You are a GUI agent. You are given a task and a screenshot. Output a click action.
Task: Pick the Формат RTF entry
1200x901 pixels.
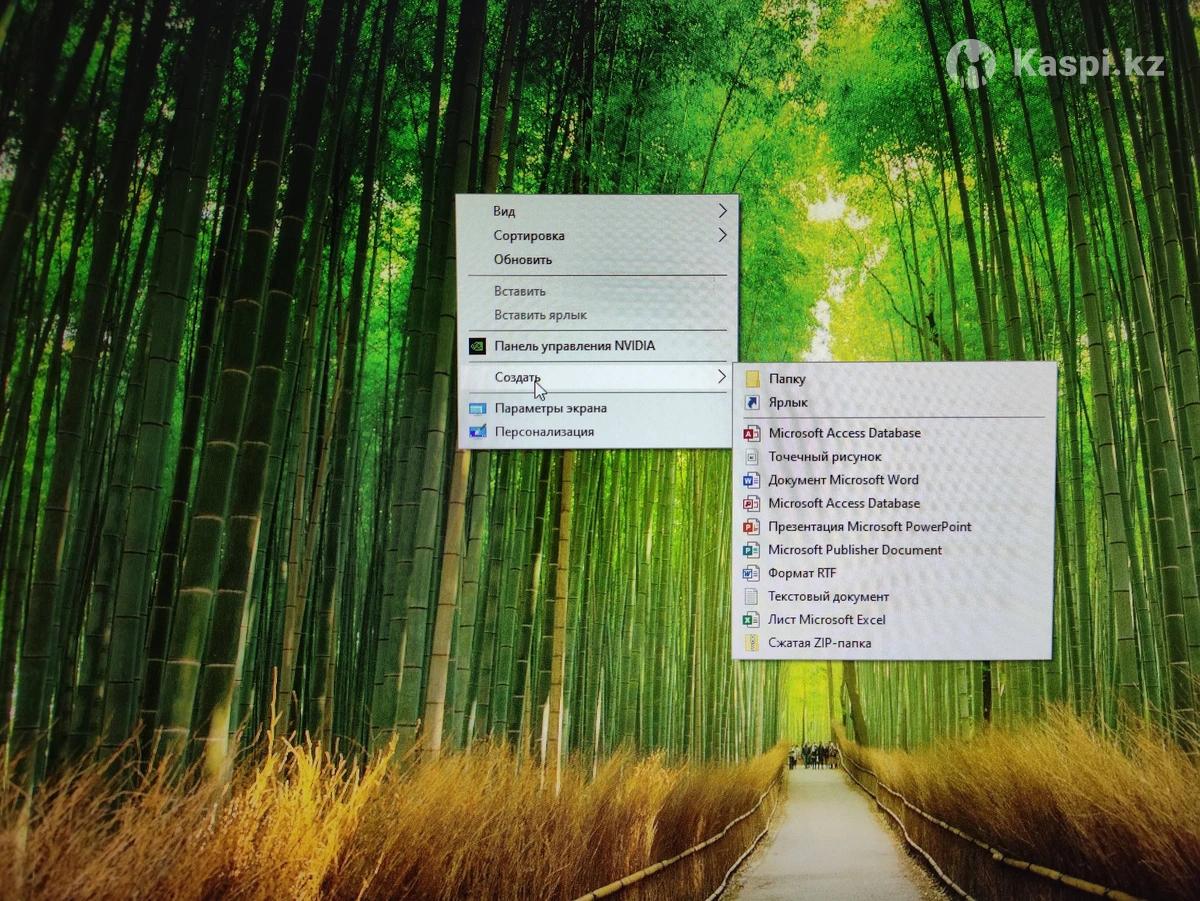(x=802, y=574)
